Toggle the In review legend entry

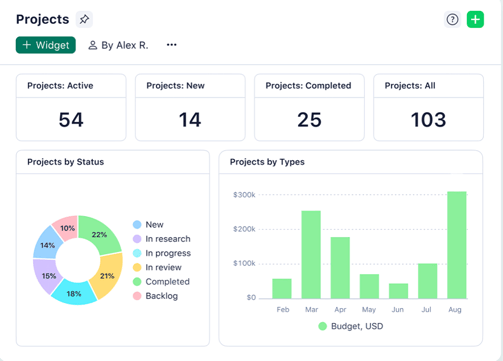tap(157, 267)
